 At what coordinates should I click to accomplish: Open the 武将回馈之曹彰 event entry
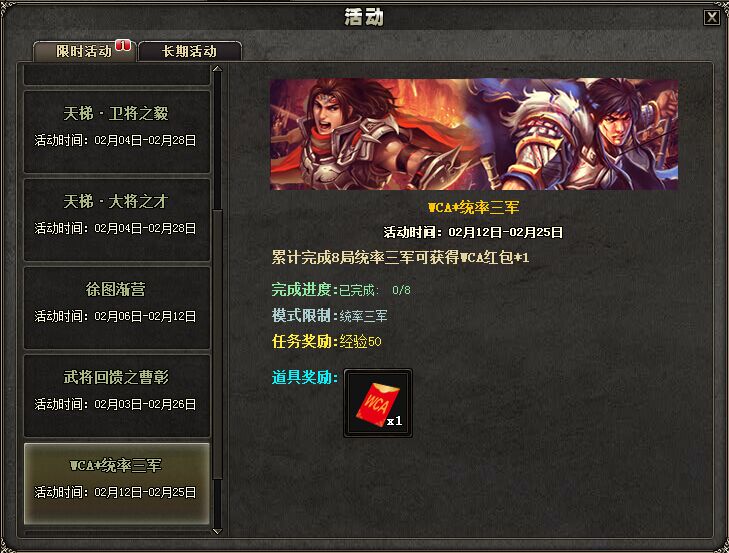117,395
